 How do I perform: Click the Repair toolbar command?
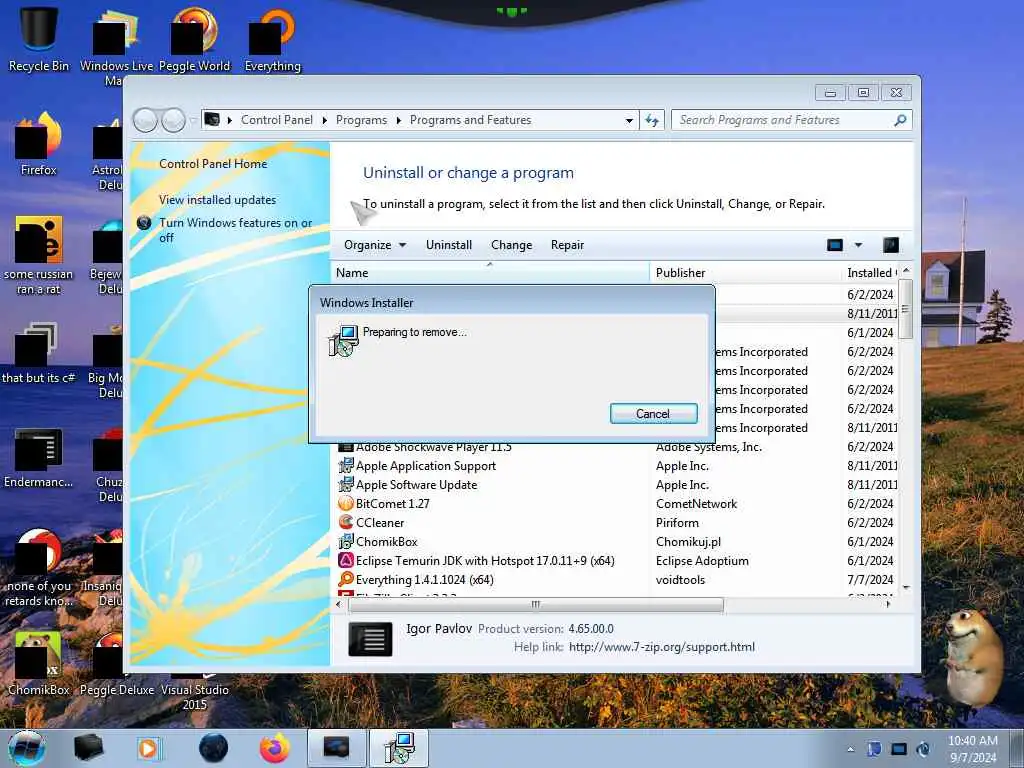click(567, 245)
